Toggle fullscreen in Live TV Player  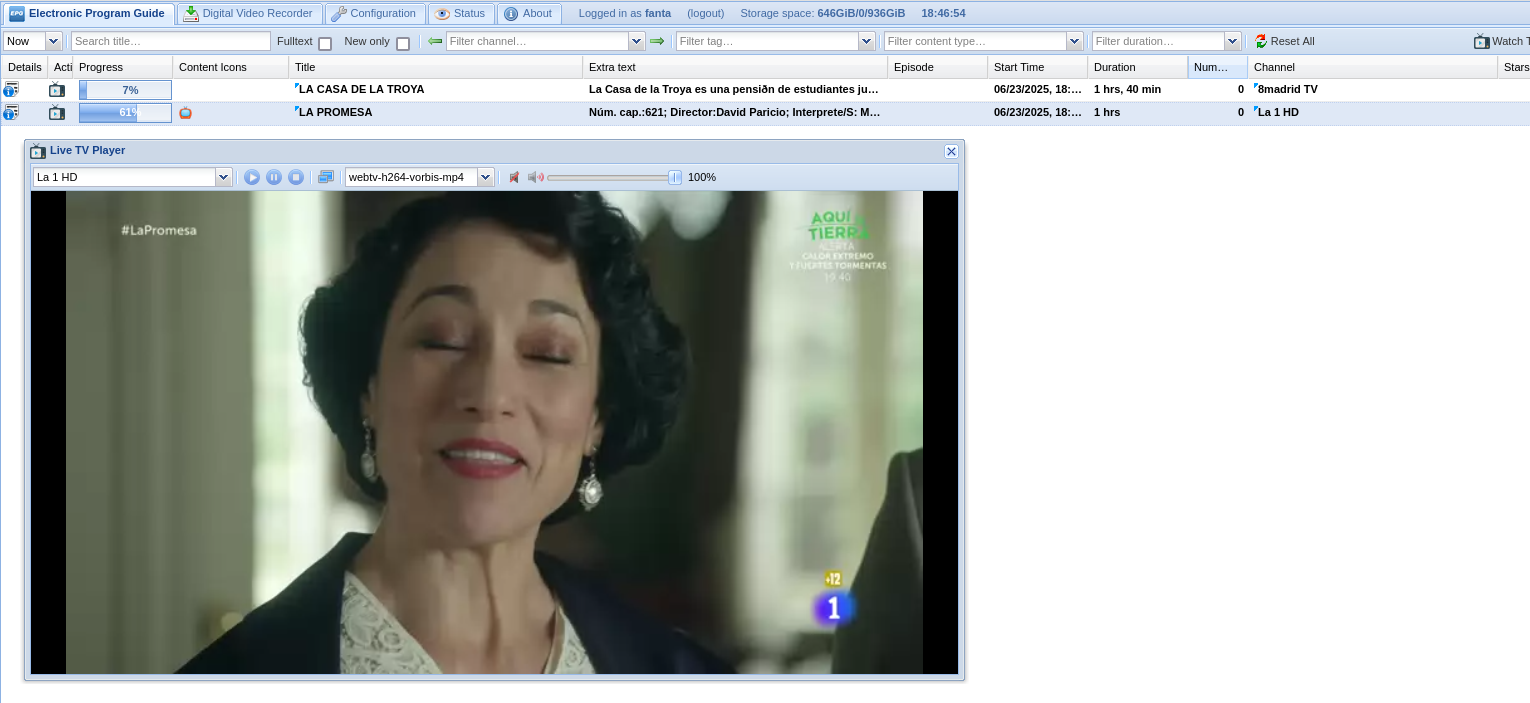326,177
